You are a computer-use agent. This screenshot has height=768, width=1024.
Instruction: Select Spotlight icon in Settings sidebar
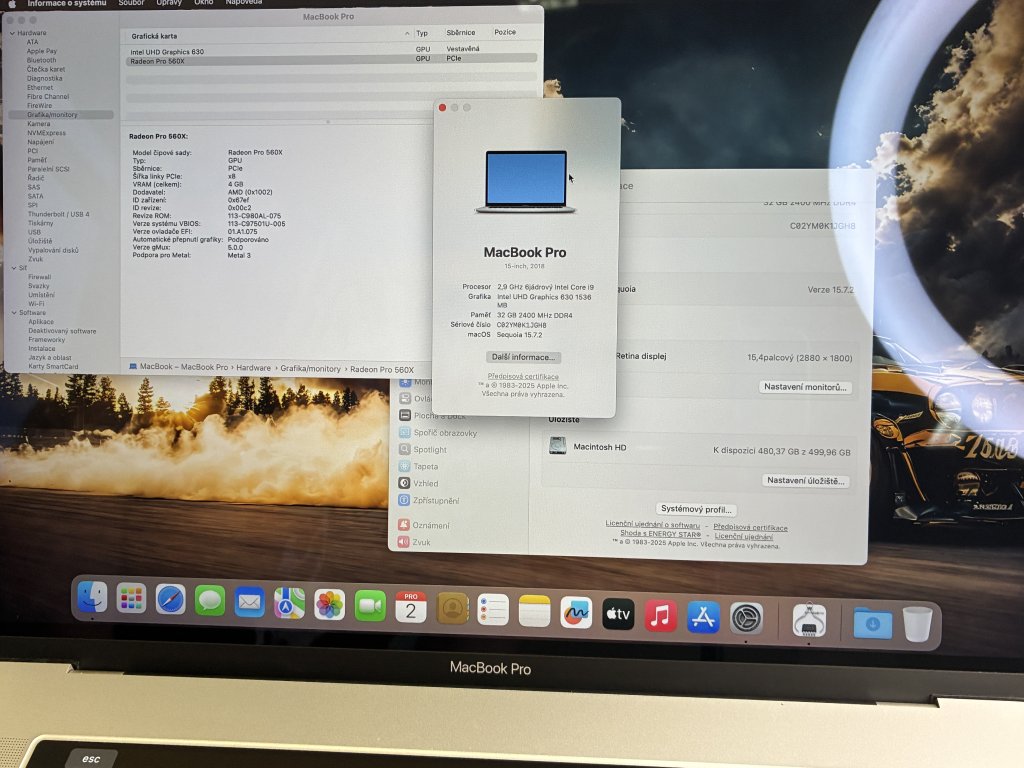tap(404, 449)
